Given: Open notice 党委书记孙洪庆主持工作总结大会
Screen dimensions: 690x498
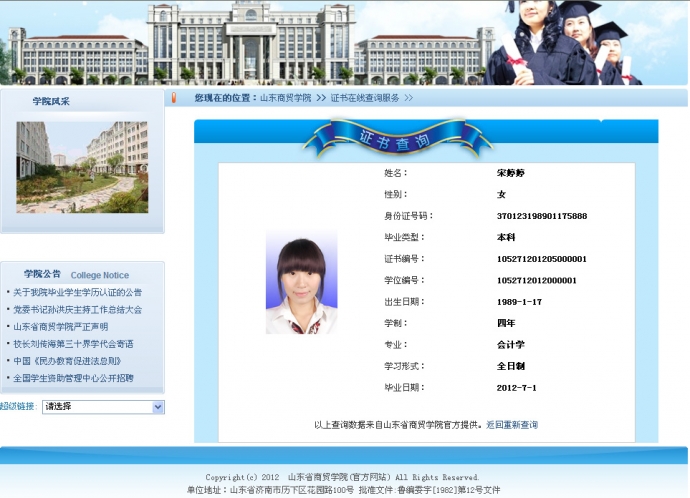Looking at the screenshot, I should [x=77, y=309].
